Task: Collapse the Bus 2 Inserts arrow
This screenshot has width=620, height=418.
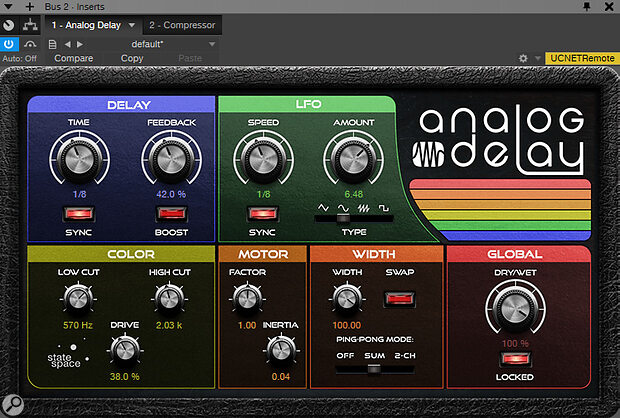Action: pos(8,6)
